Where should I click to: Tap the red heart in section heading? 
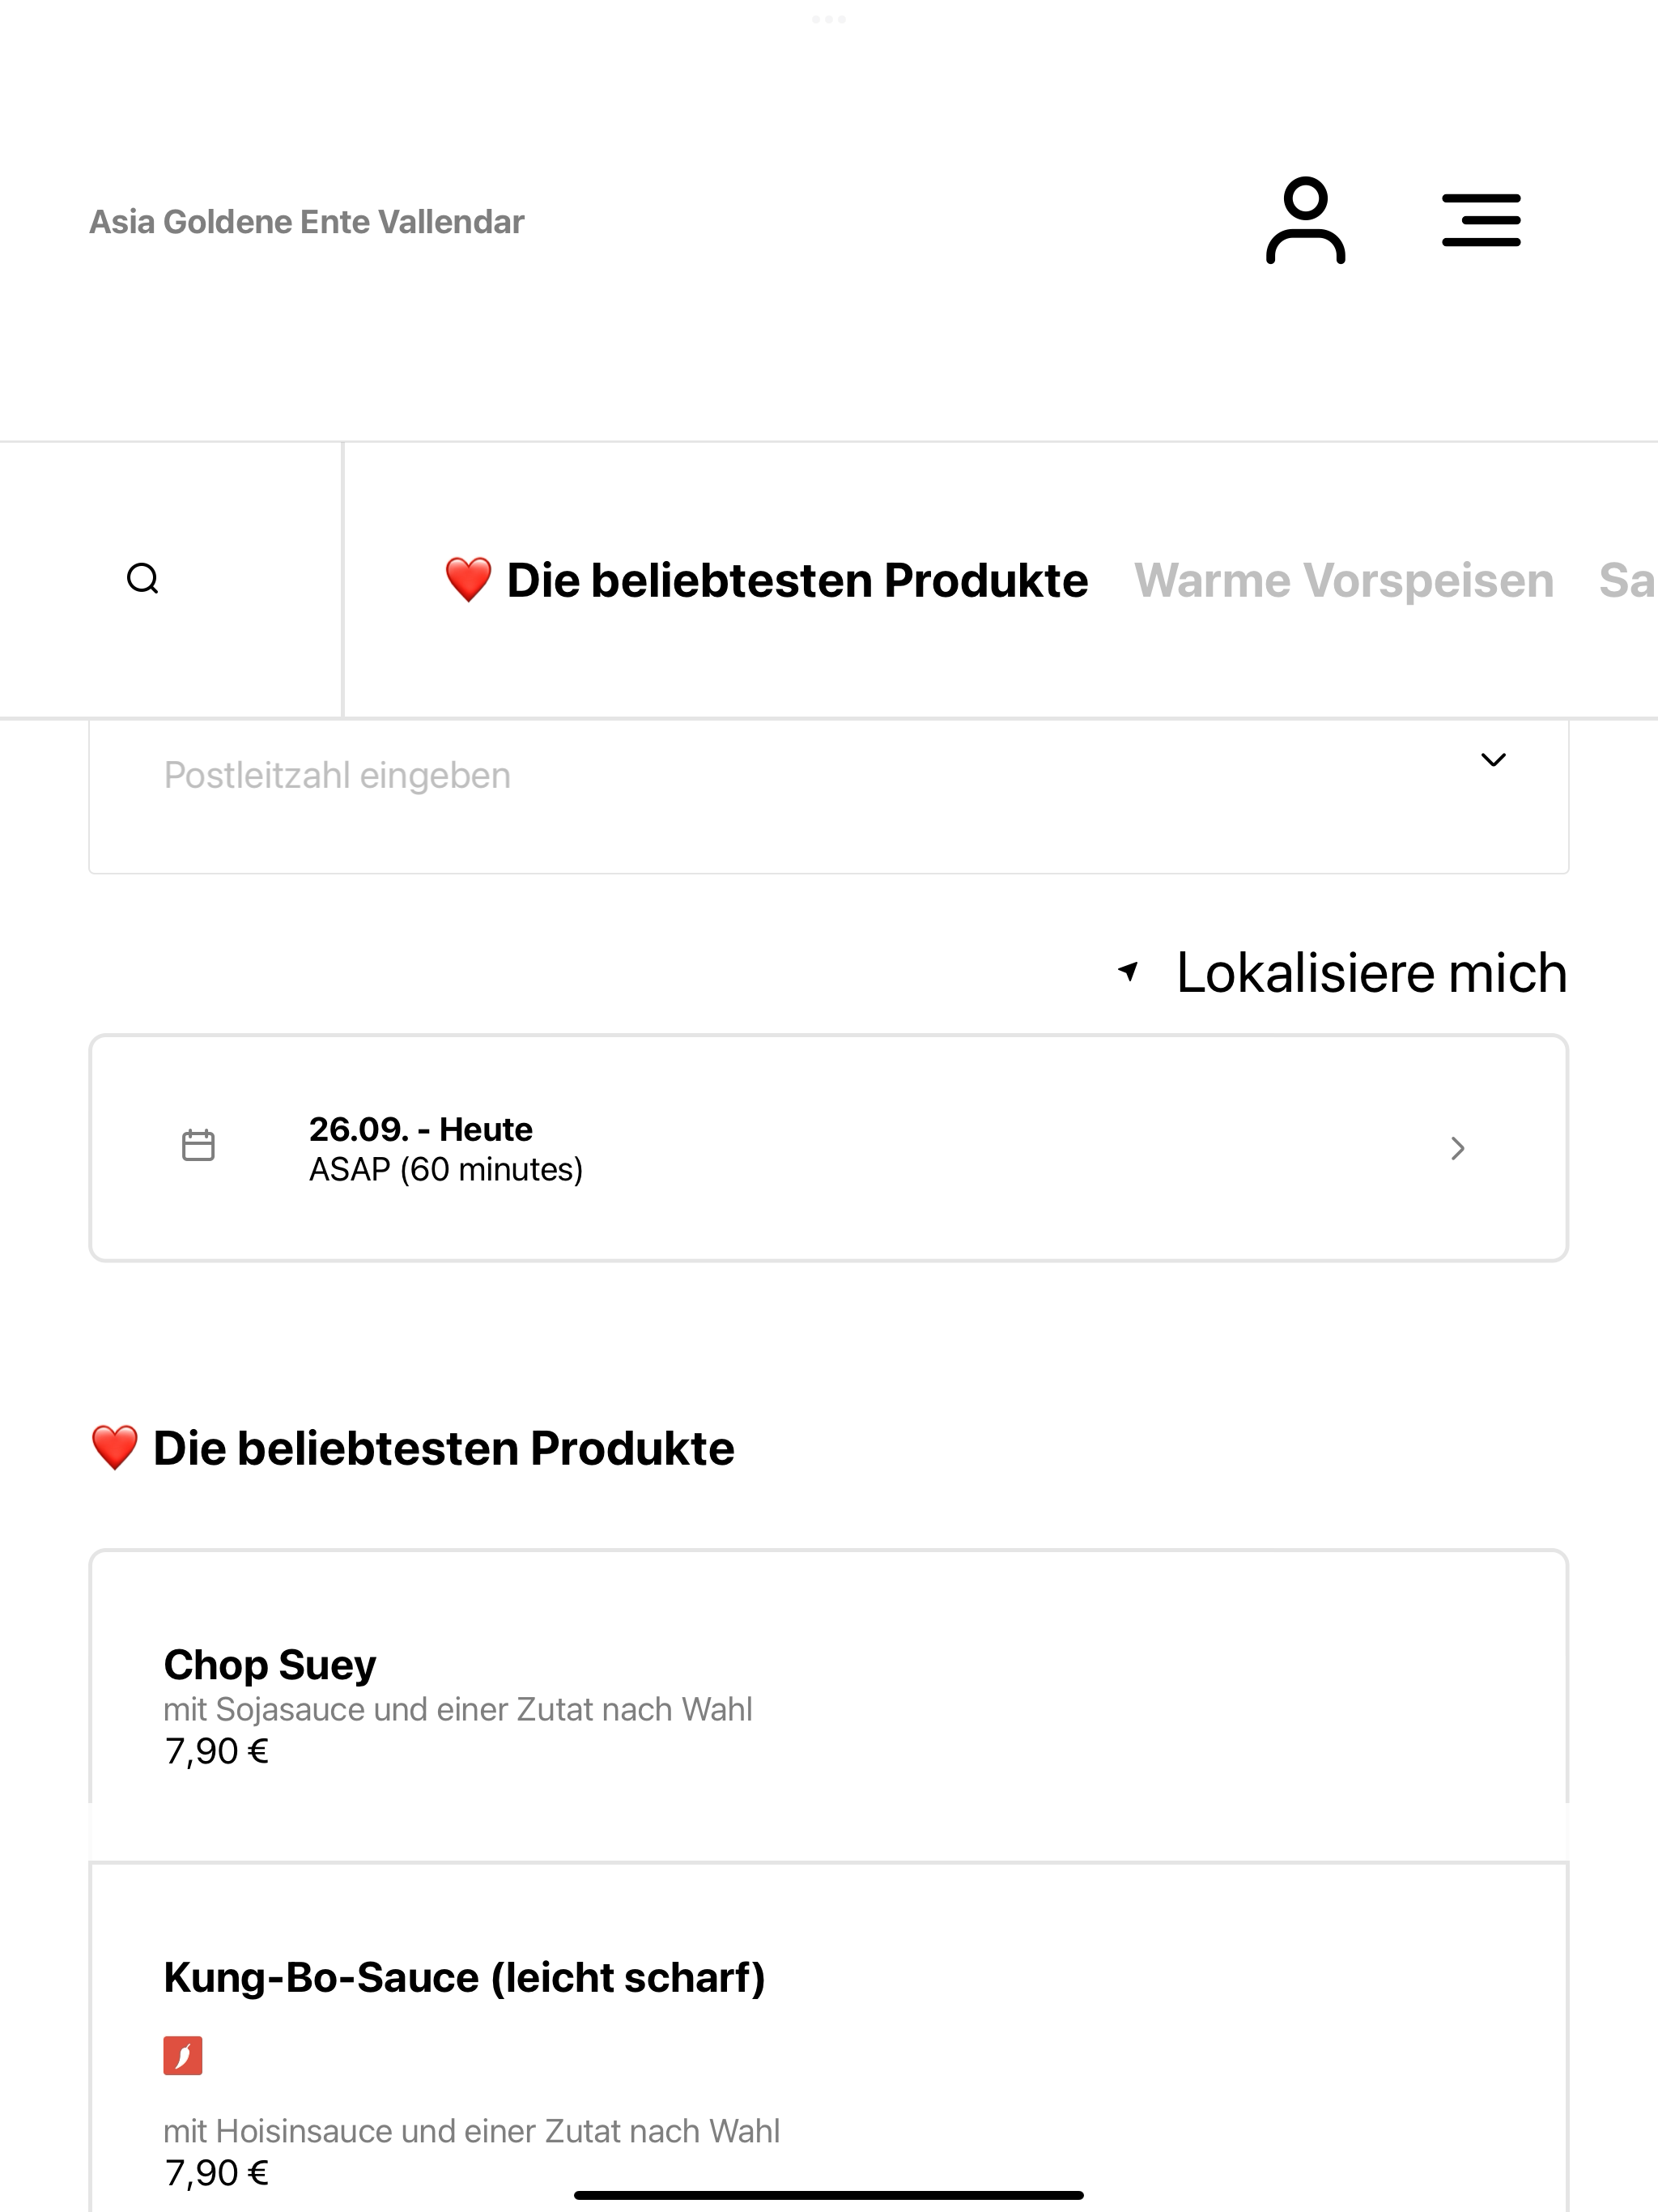click(114, 1448)
